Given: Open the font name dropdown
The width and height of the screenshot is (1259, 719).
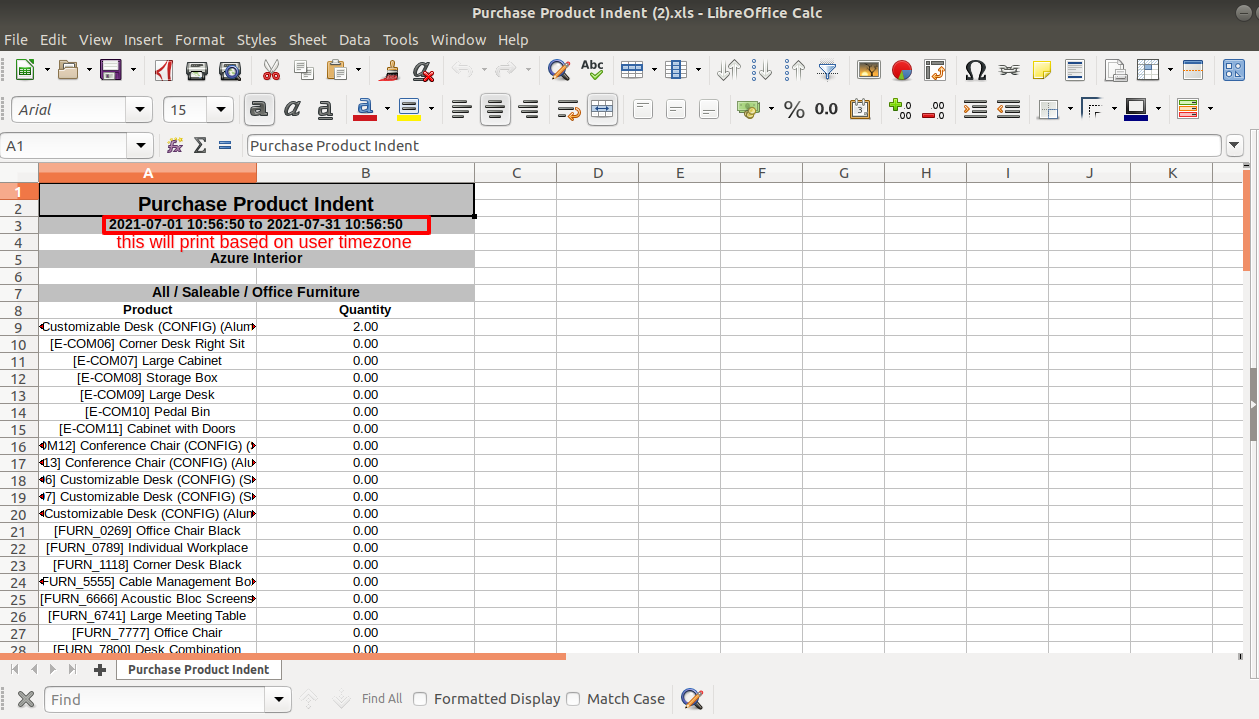Looking at the screenshot, I should click(141, 109).
